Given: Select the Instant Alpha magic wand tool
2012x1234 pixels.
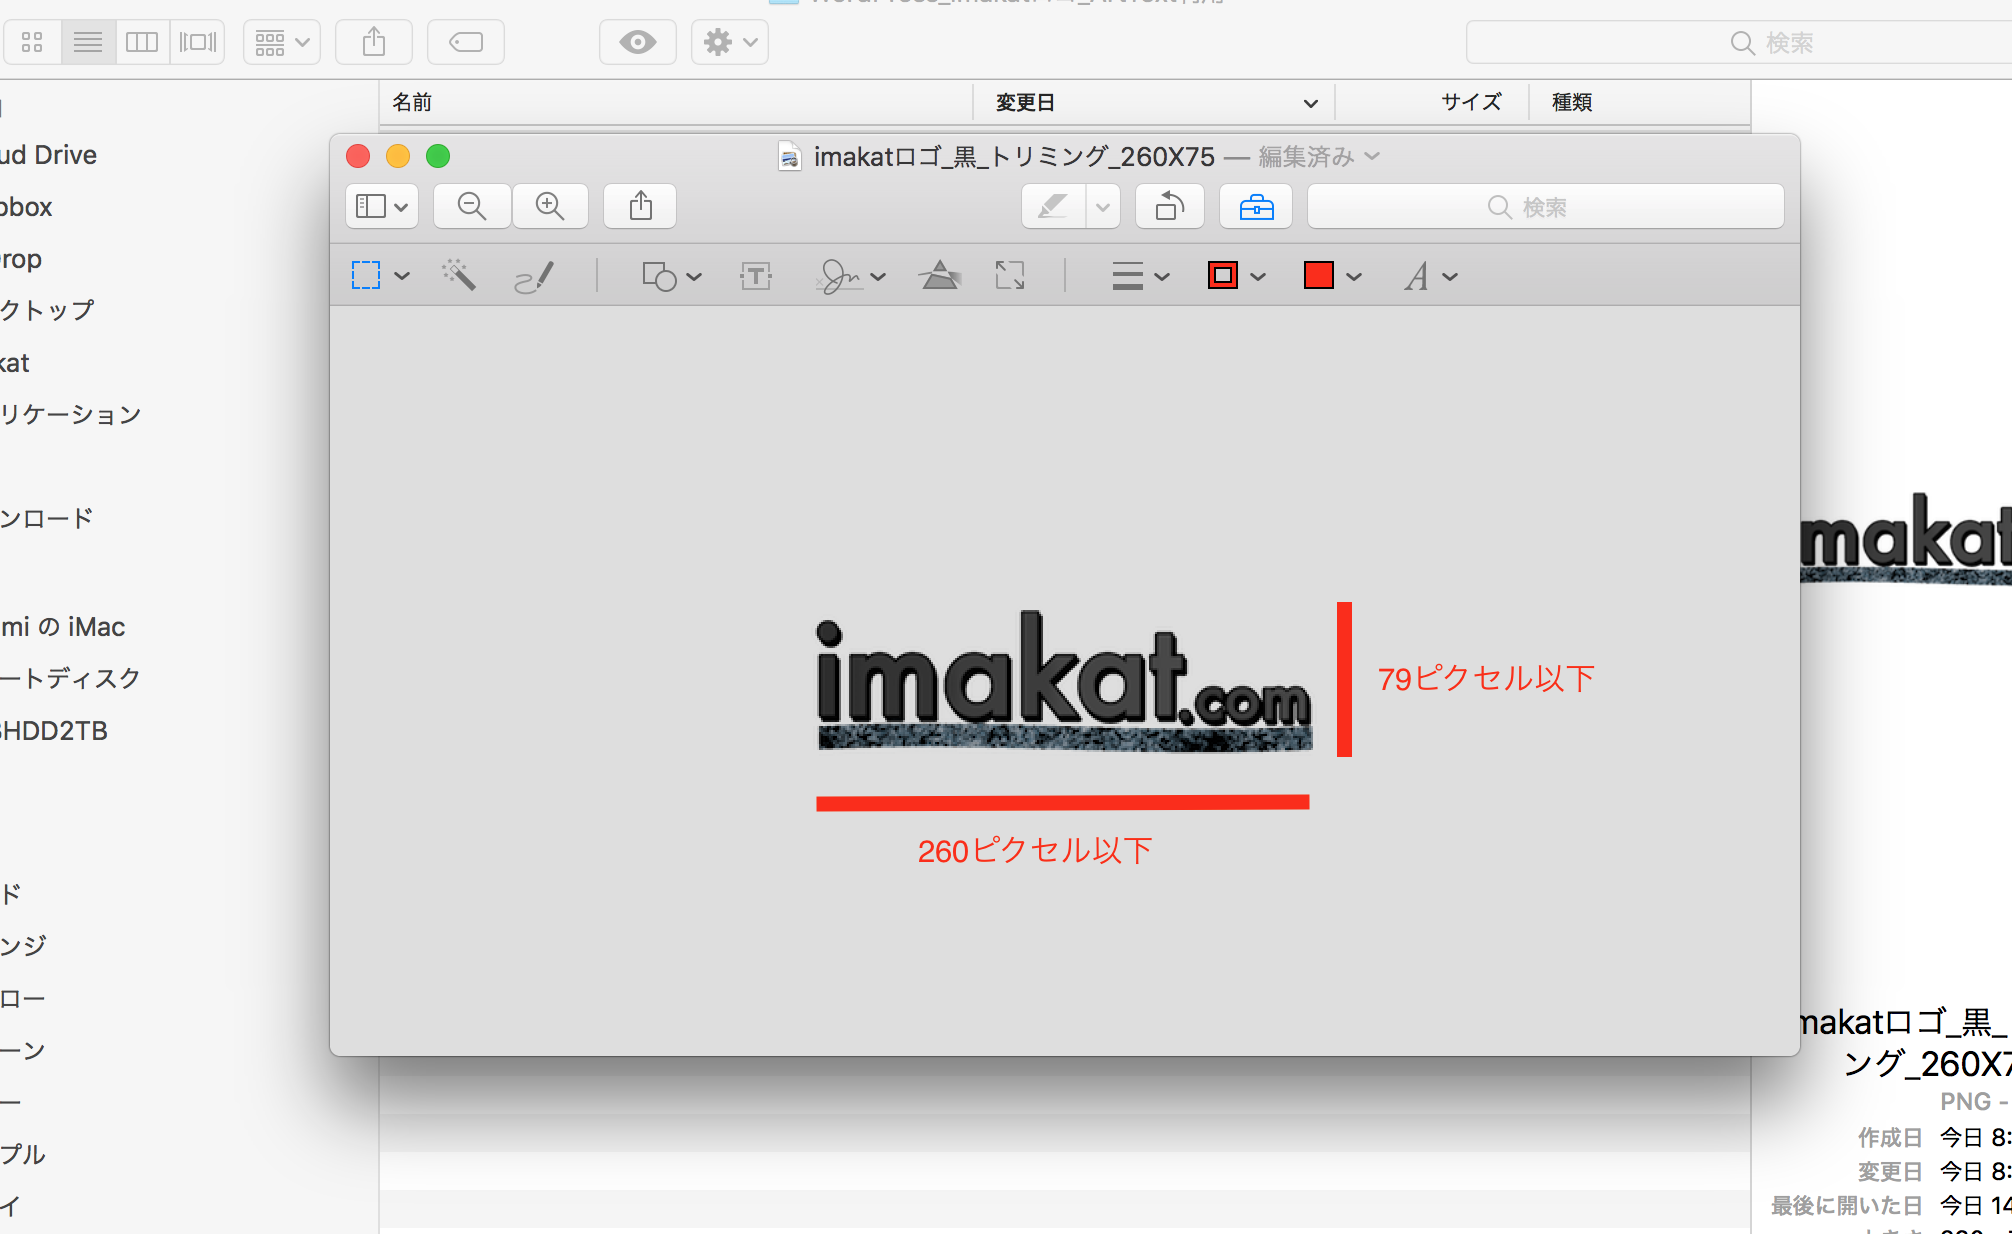Looking at the screenshot, I should (x=459, y=275).
